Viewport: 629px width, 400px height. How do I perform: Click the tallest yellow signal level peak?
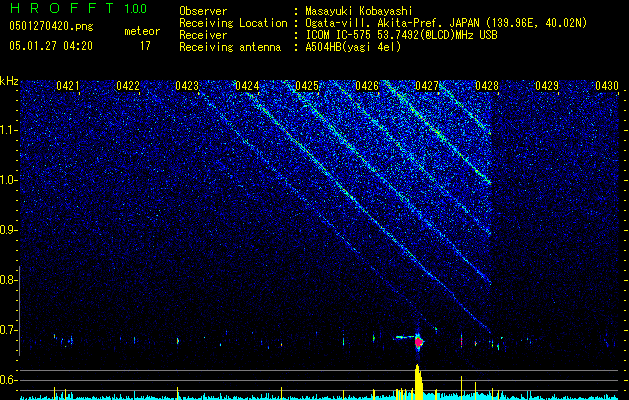click(418, 382)
